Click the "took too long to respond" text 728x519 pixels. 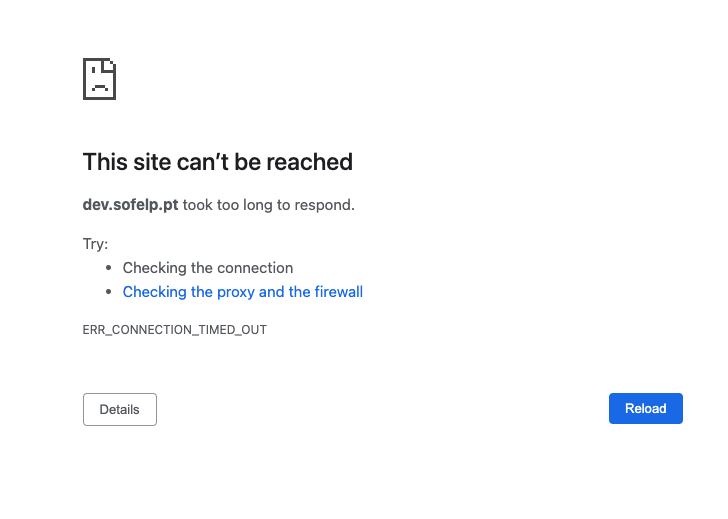[x=268, y=205]
